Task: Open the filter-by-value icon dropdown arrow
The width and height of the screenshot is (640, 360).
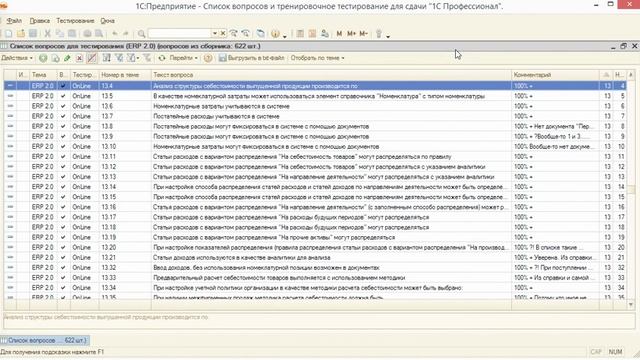Action: [138, 58]
